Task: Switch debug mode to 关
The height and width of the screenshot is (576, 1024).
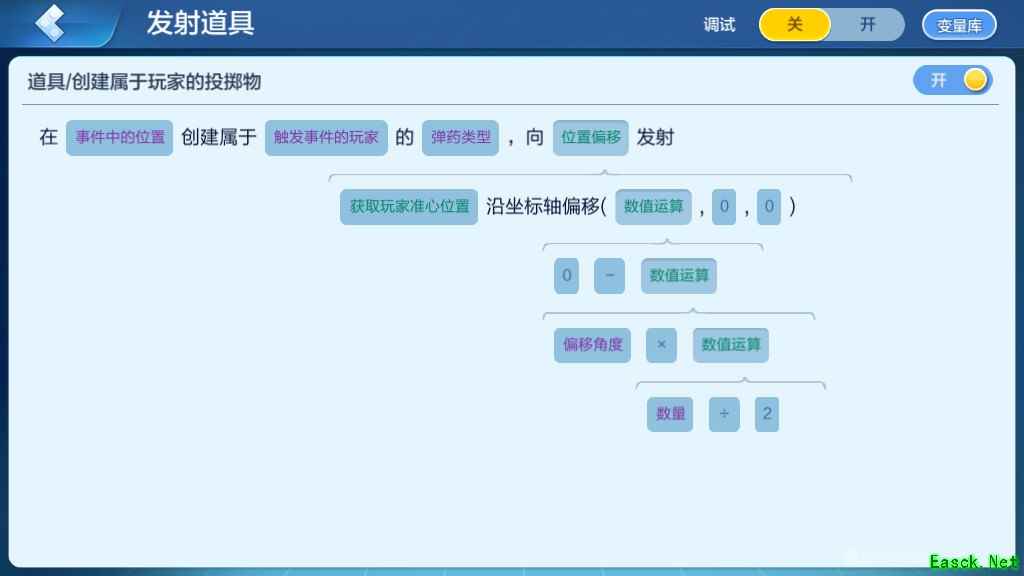Action: (x=795, y=25)
